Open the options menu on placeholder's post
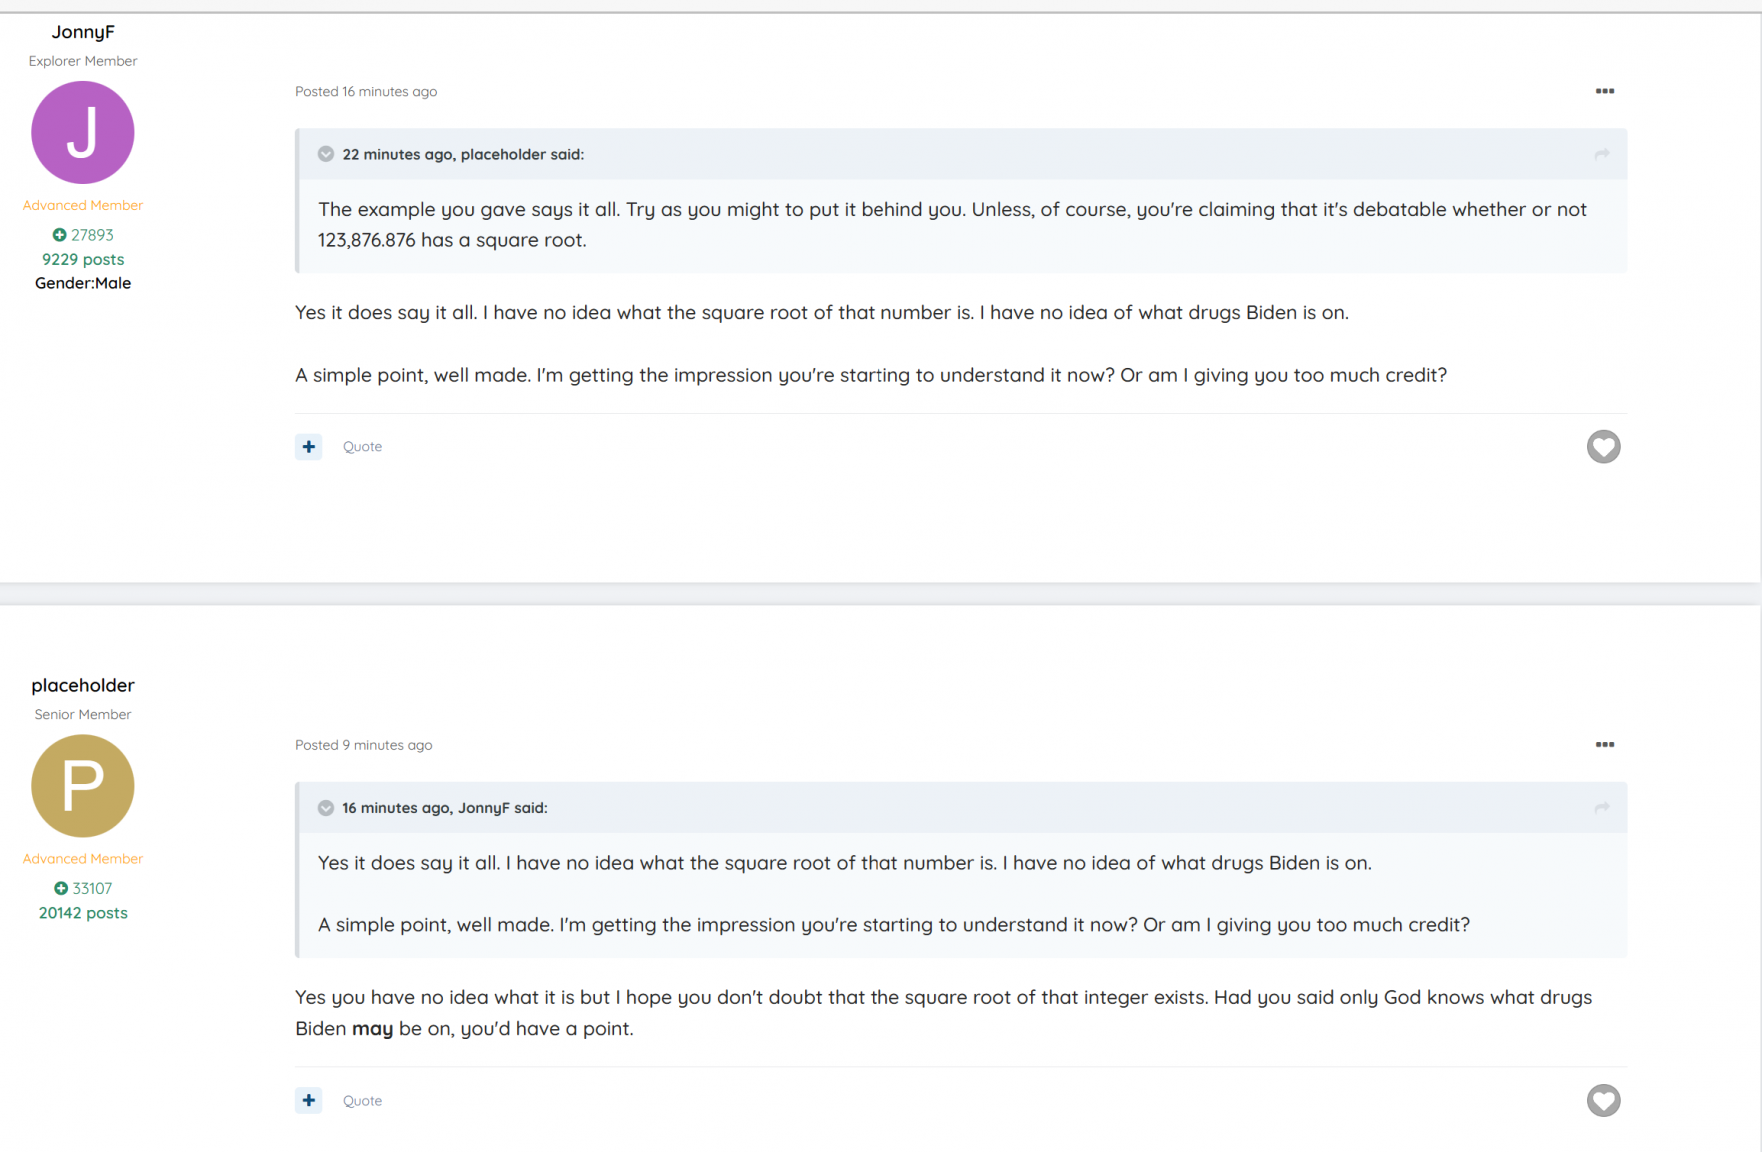Image resolution: width=1762 pixels, height=1152 pixels. pyautogui.click(x=1604, y=745)
